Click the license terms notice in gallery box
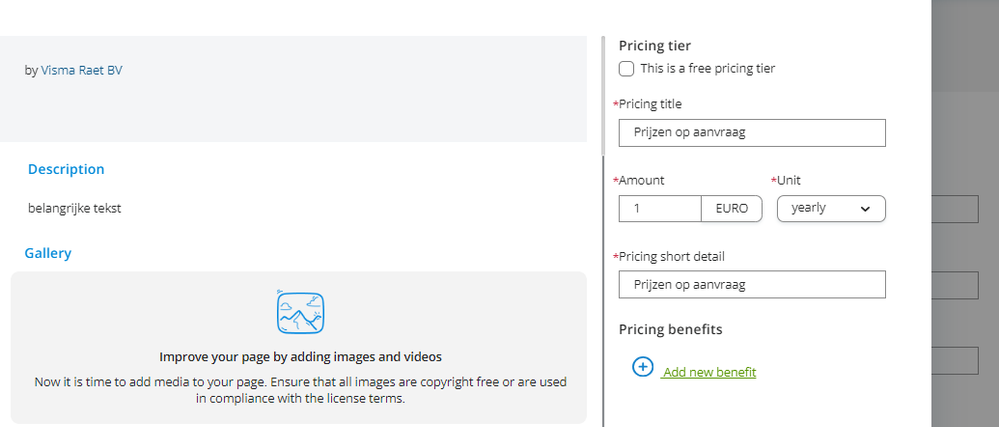Screen dimensions: 999x427 point(300,390)
